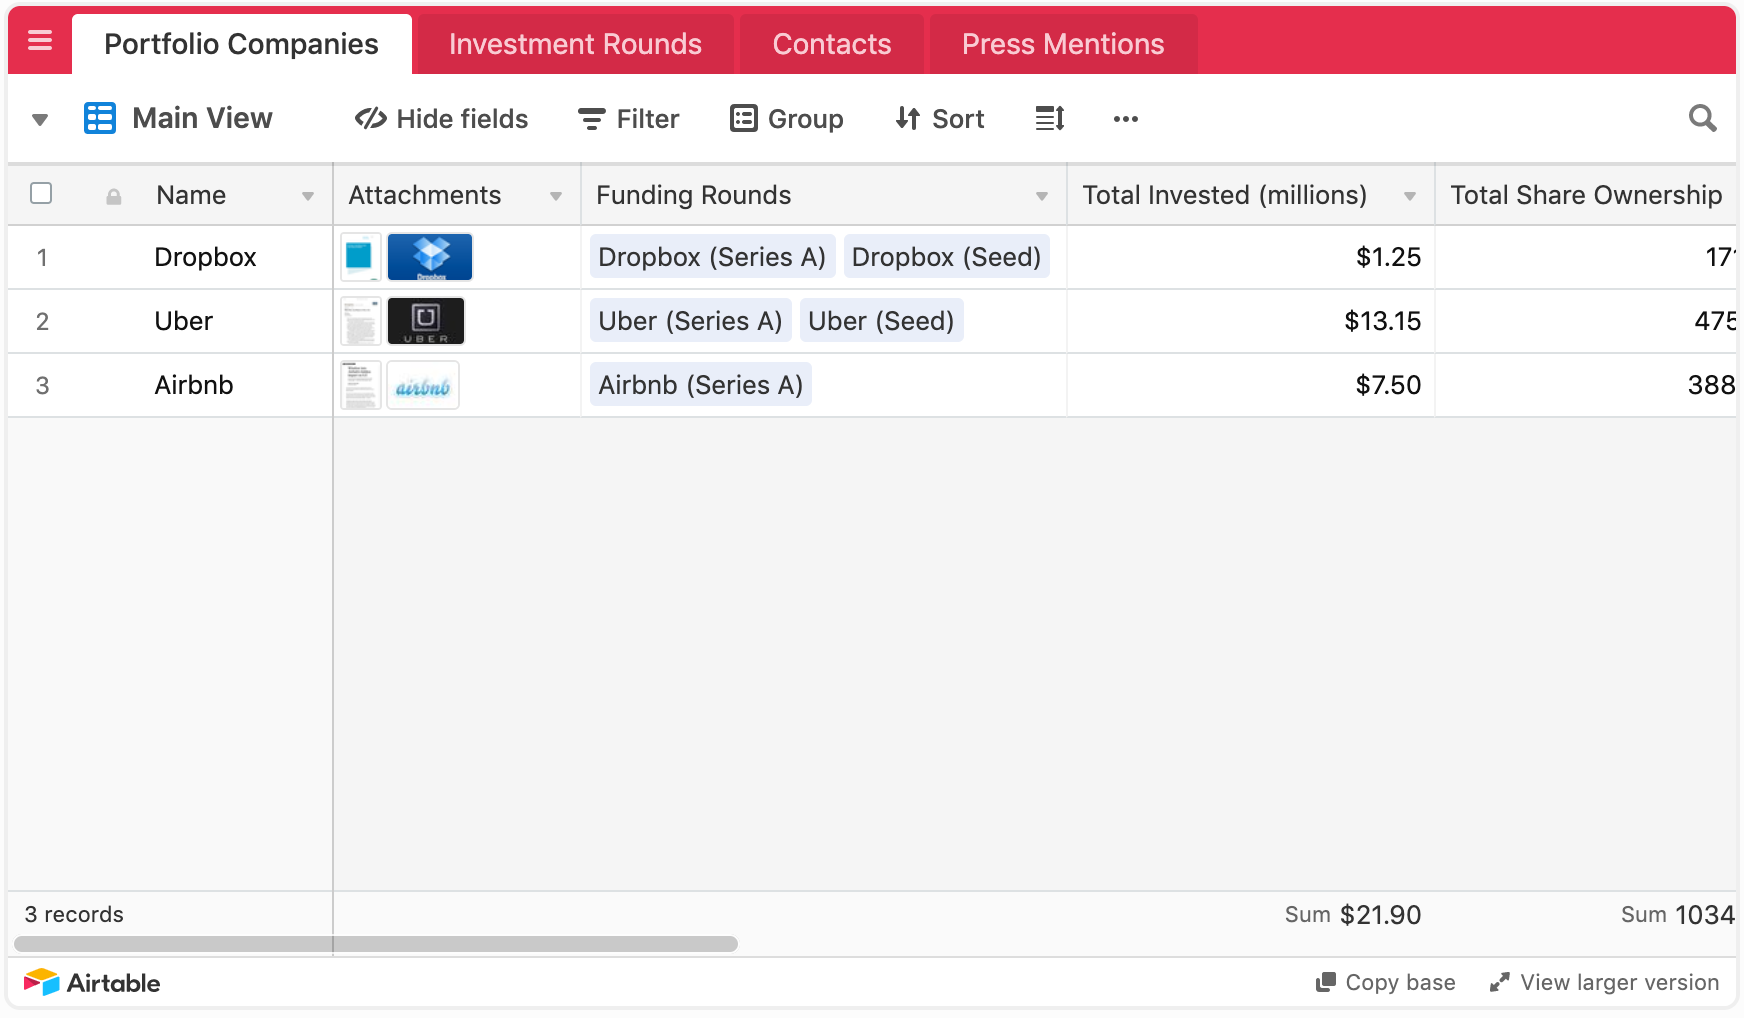Open Airbnb logo attachment thumbnail
This screenshot has width=1744, height=1018.
[423, 385]
